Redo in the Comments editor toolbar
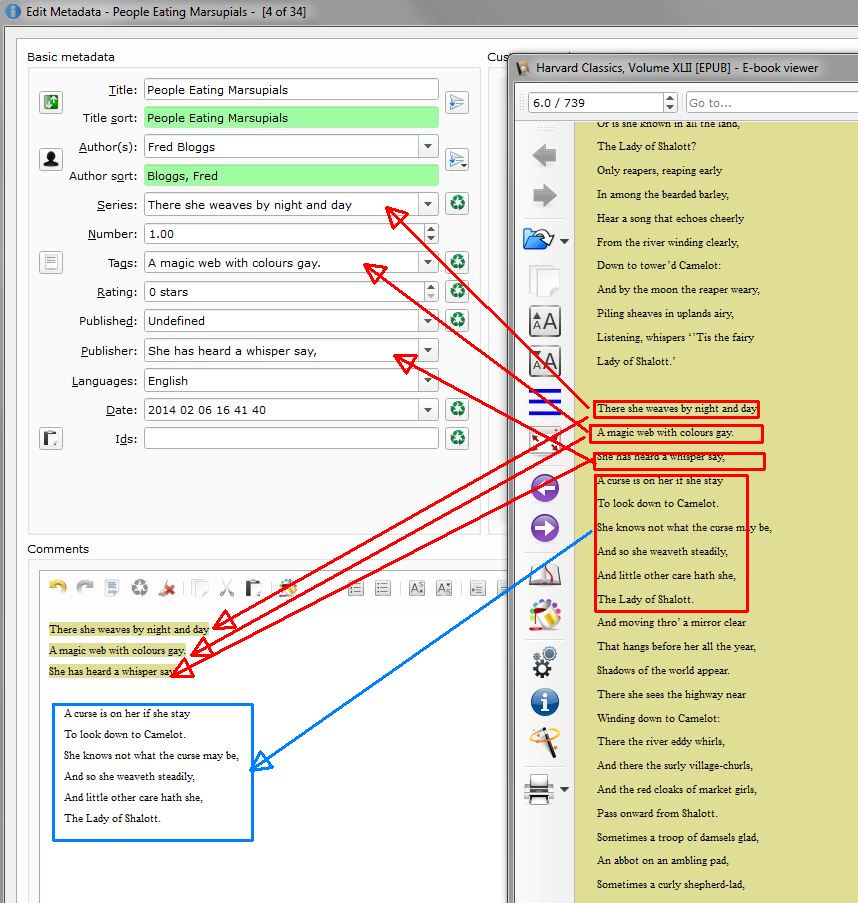Image resolution: width=858 pixels, height=903 pixels. [x=85, y=587]
